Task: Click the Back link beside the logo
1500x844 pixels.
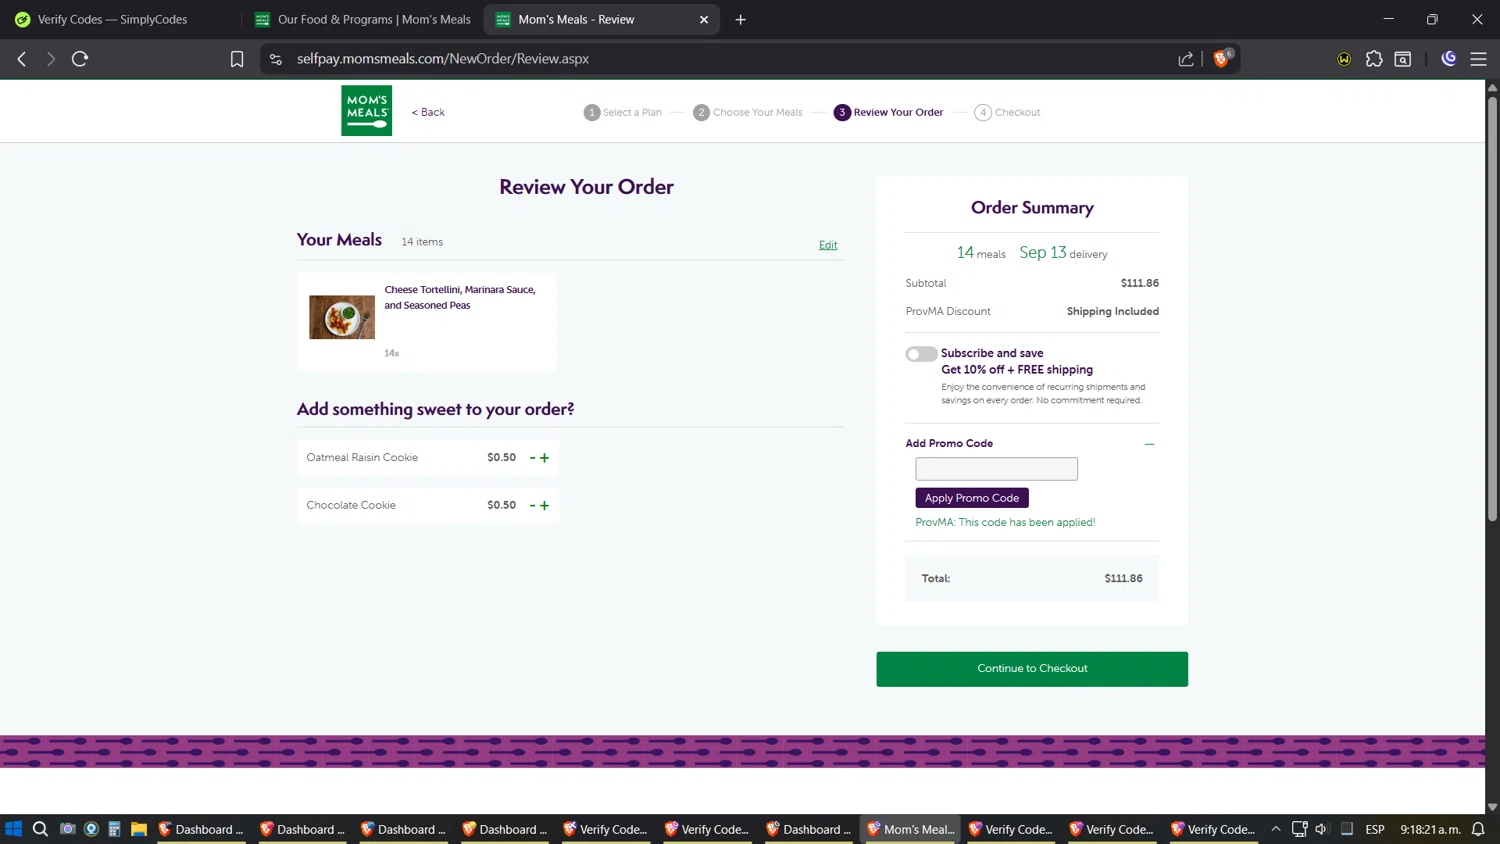Action: click(428, 112)
